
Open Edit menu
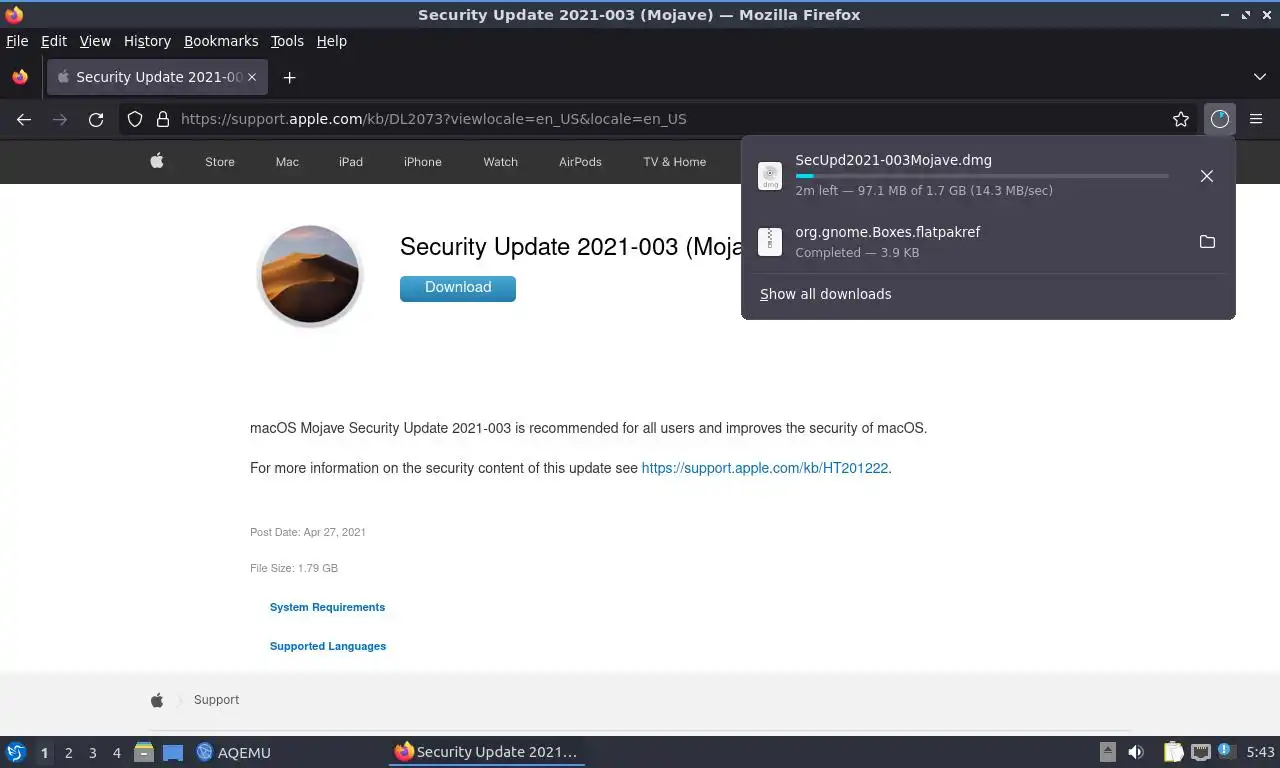pos(54,41)
